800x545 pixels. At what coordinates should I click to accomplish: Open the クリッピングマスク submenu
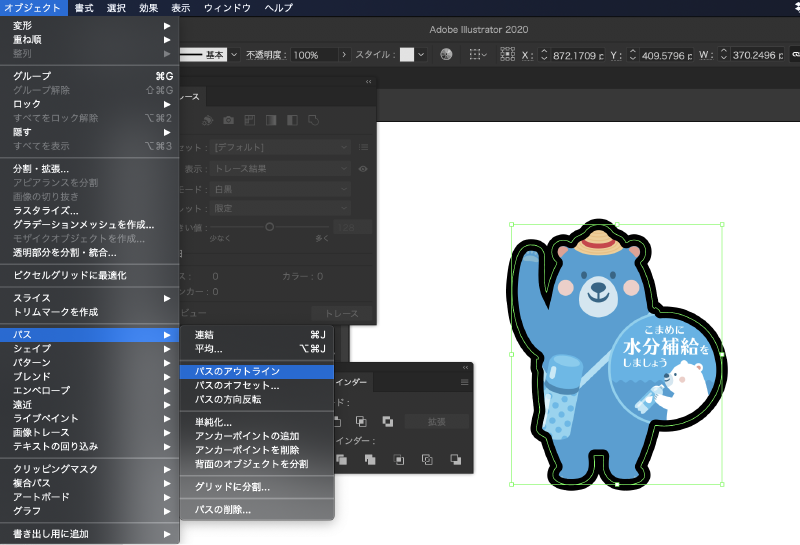point(90,469)
